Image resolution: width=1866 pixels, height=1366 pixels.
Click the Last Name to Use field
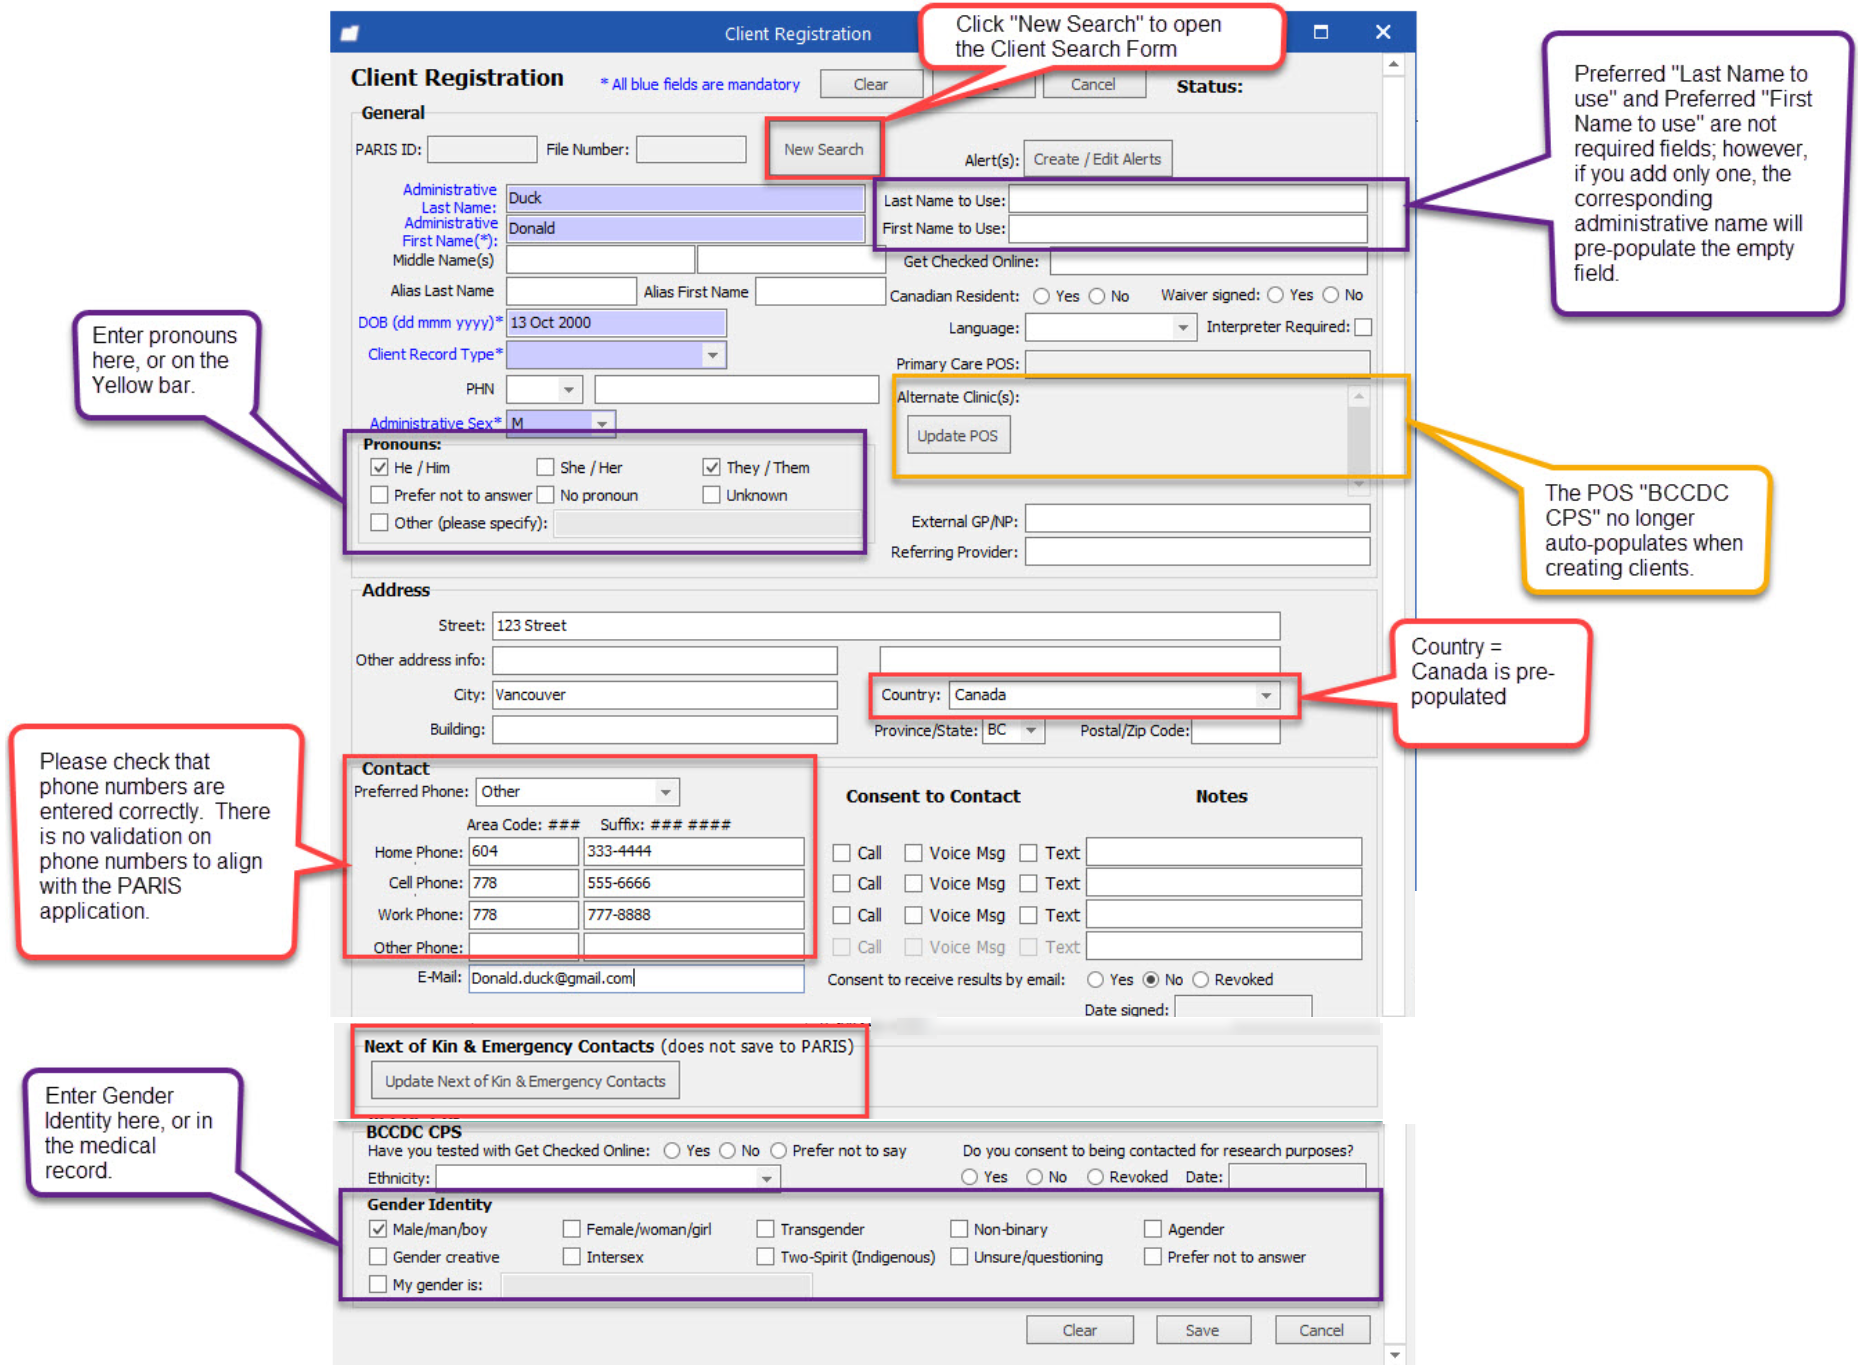[1187, 200]
